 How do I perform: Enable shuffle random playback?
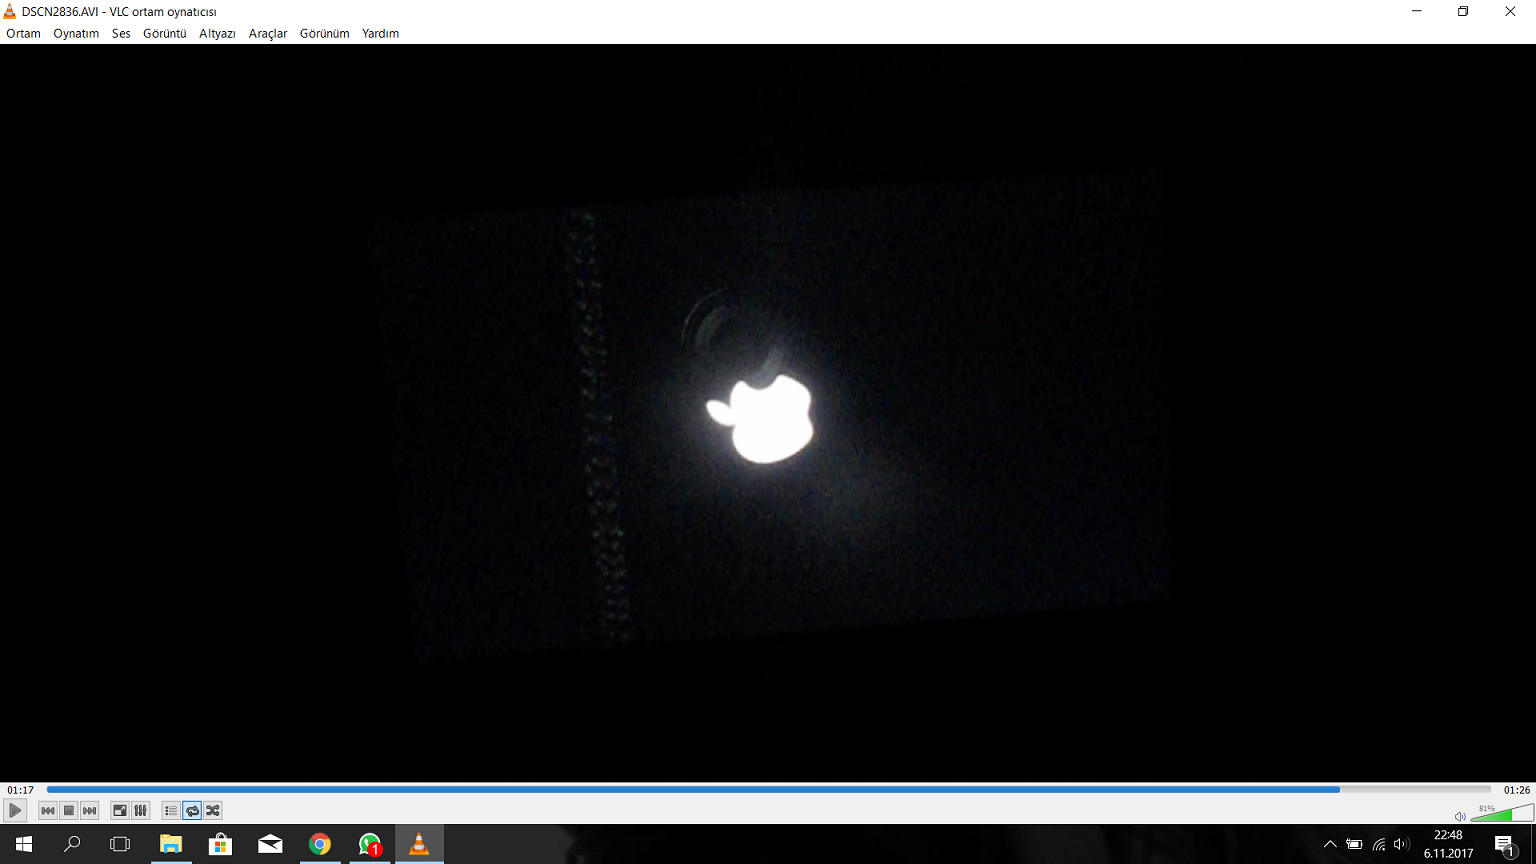tap(213, 811)
